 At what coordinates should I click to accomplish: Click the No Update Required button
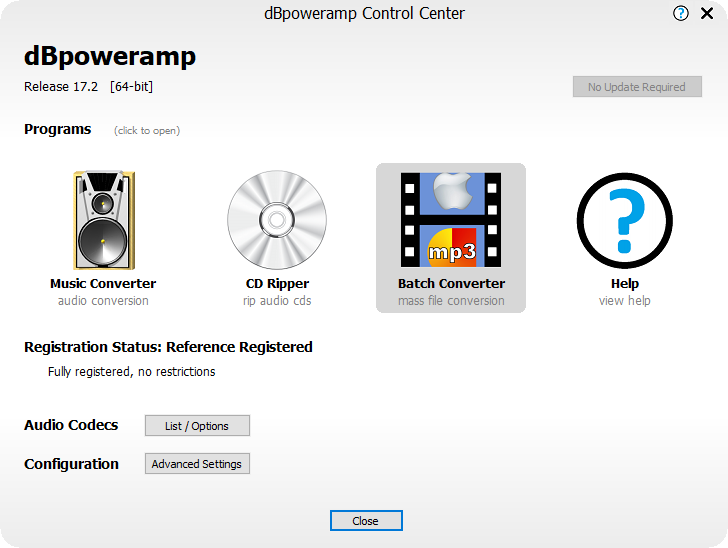coord(637,87)
